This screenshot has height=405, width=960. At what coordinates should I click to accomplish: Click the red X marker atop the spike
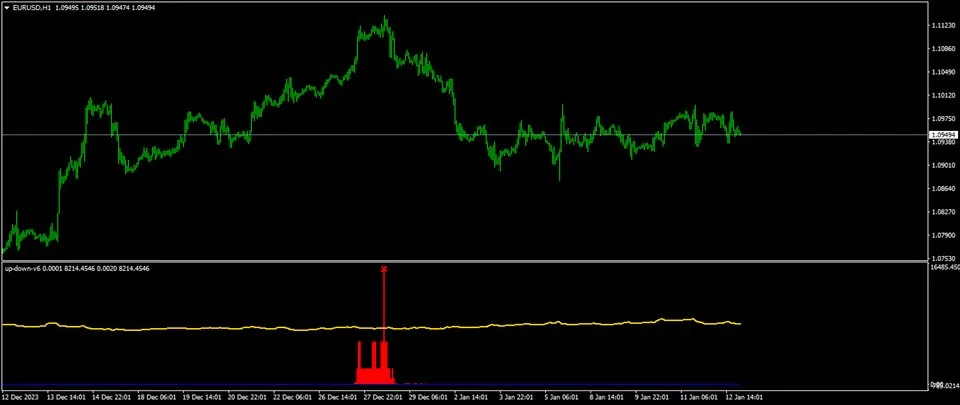click(384, 269)
